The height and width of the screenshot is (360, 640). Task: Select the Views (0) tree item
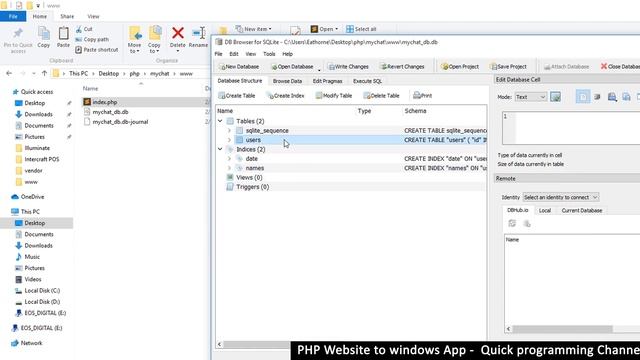pos(249,178)
